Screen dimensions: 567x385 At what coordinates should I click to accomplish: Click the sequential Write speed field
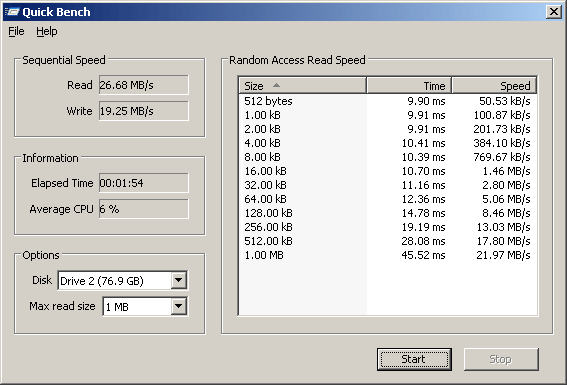144,111
